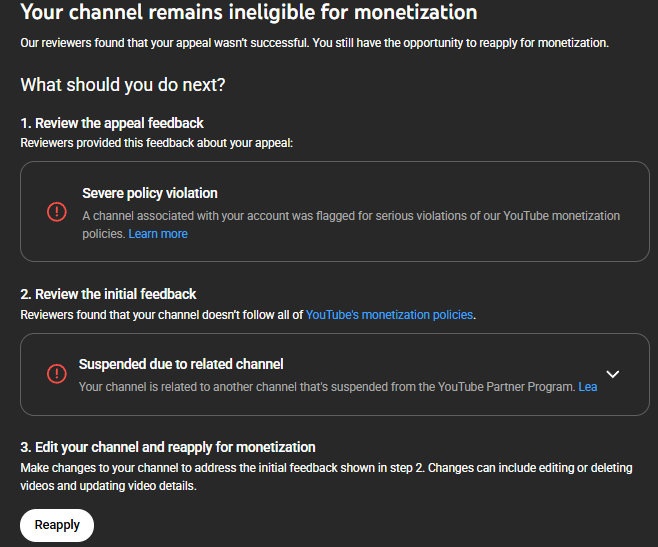Click 'Reviewers provided this feedback about your appeal' text
The image size is (658, 547).
pos(157,143)
